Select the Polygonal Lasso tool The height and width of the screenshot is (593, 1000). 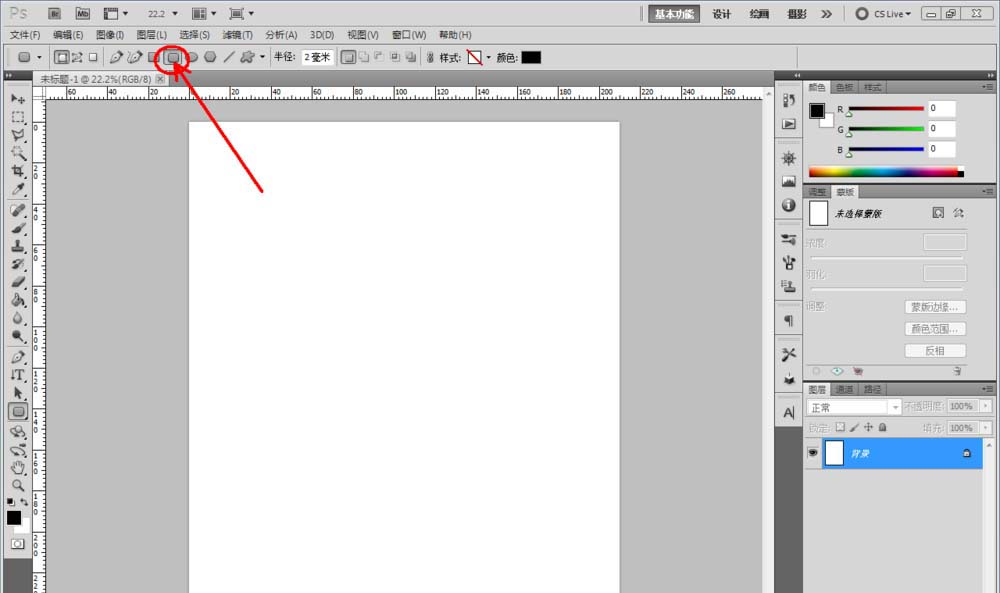pyautogui.click(x=18, y=135)
